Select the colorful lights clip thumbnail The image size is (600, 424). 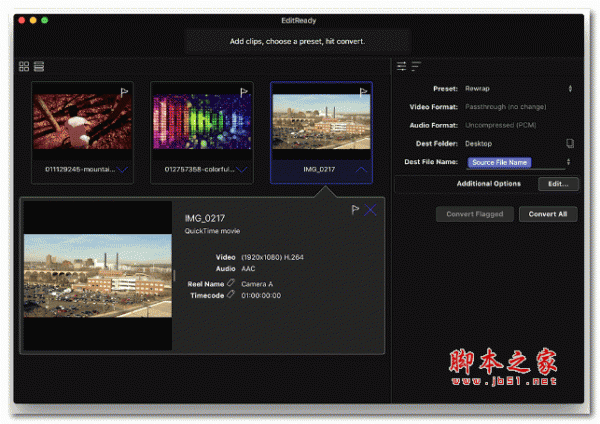tap(202, 122)
